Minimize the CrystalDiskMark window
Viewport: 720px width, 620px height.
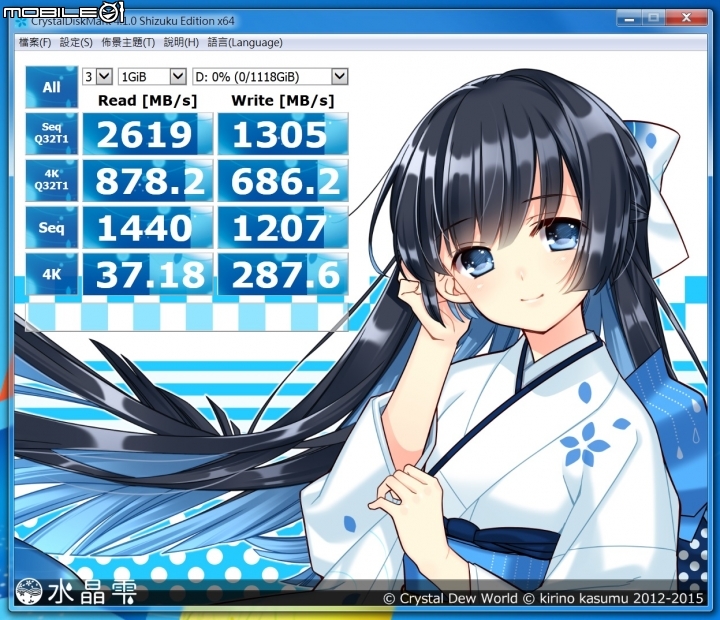(x=630, y=19)
